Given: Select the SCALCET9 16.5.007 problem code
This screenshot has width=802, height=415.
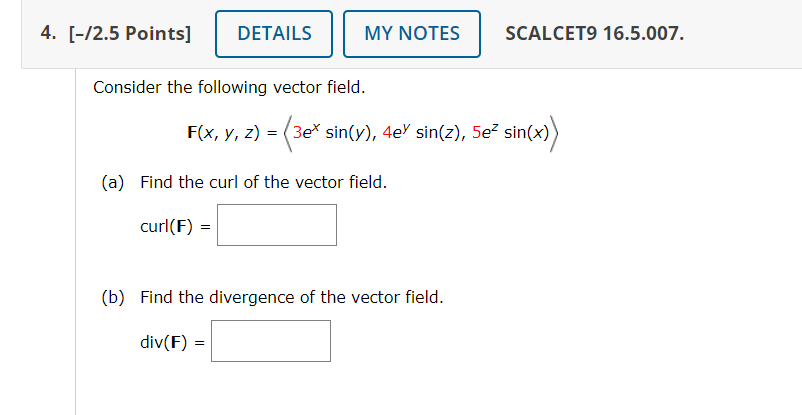Looking at the screenshot, I should (594, 34).
